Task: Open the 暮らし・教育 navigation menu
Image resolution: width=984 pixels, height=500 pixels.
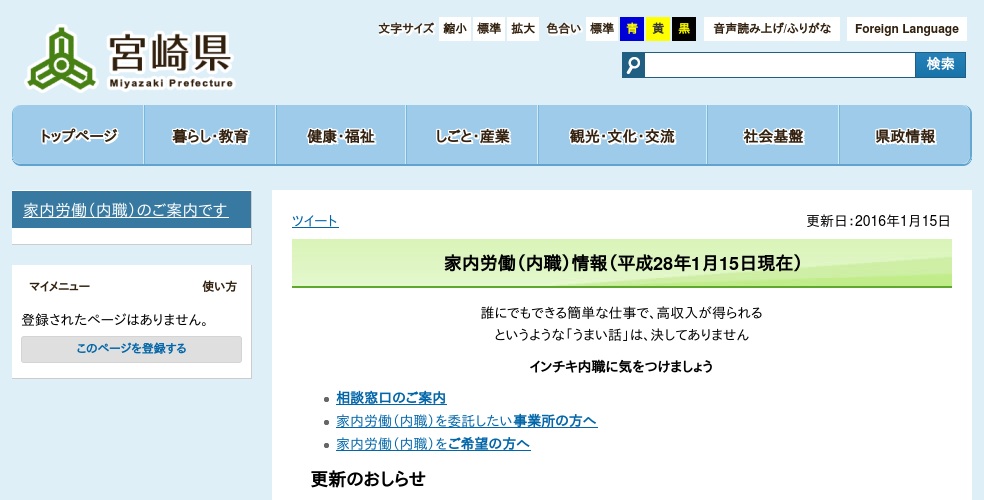Action: click(x=210, y=136)
